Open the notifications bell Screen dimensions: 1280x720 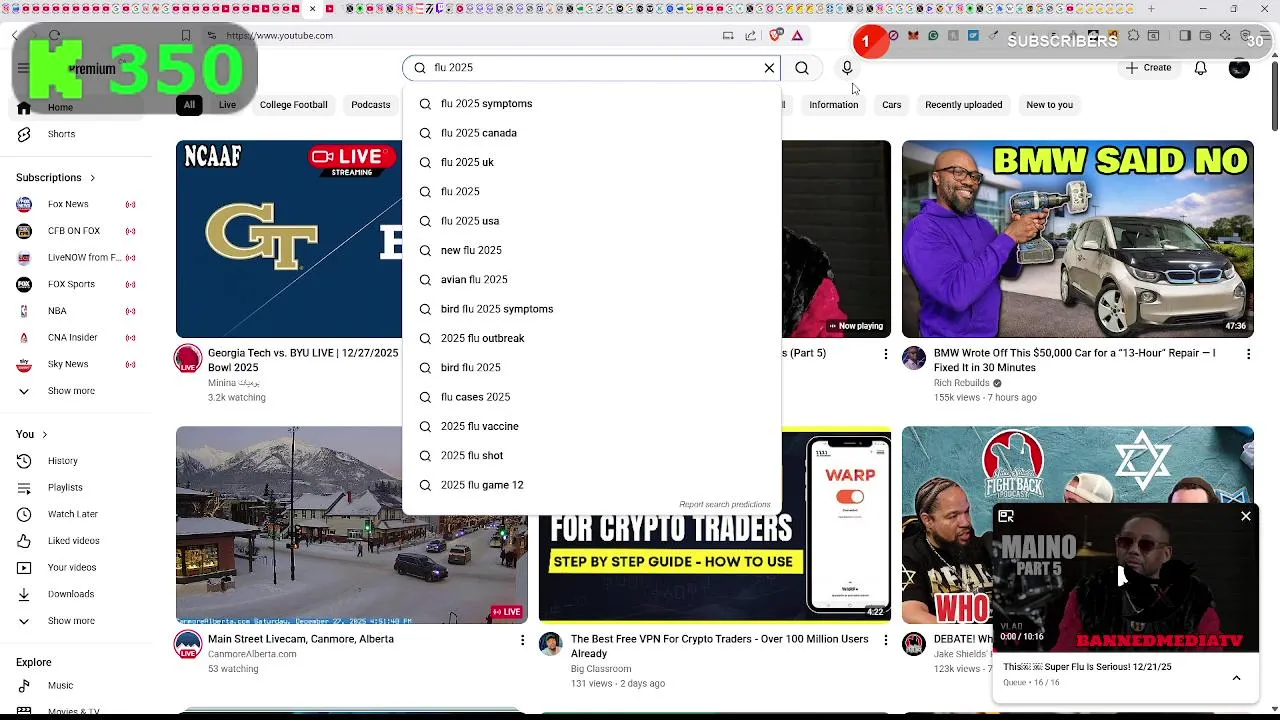click(1200, 68)
